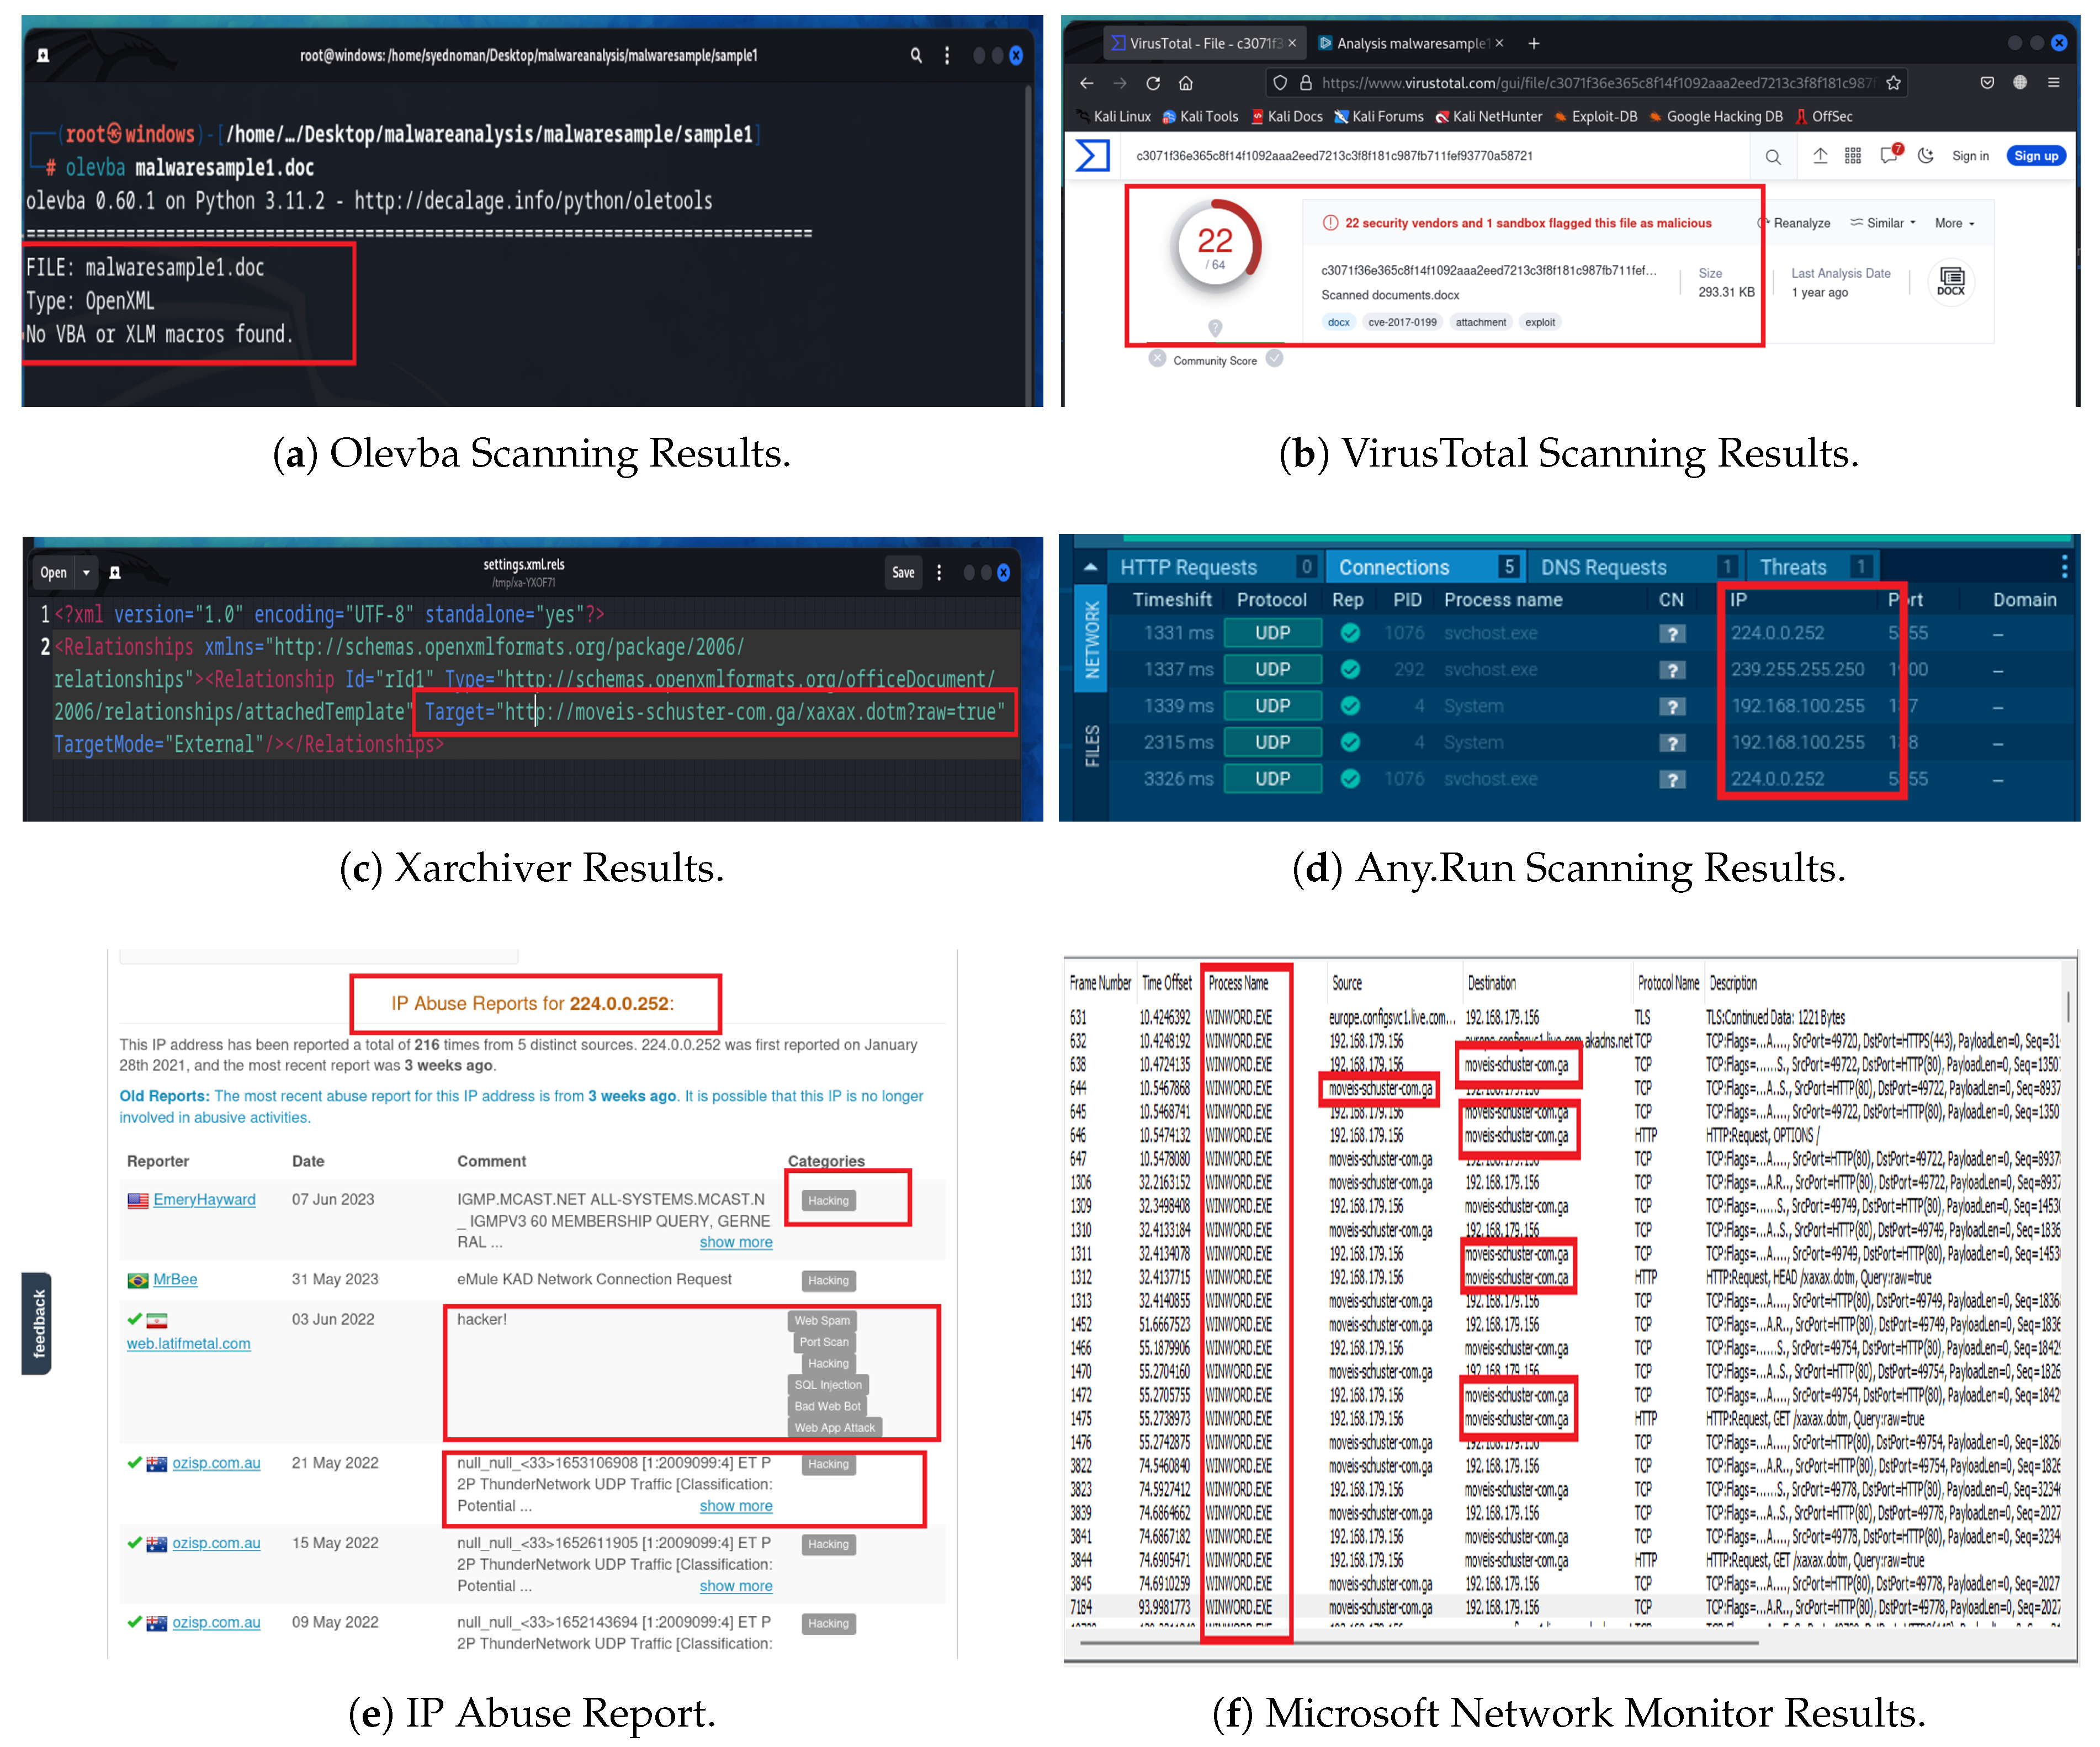Open the MrBee reporter link
The height and width of the screenshot is (1747, 2100).
click(175, 1280)
